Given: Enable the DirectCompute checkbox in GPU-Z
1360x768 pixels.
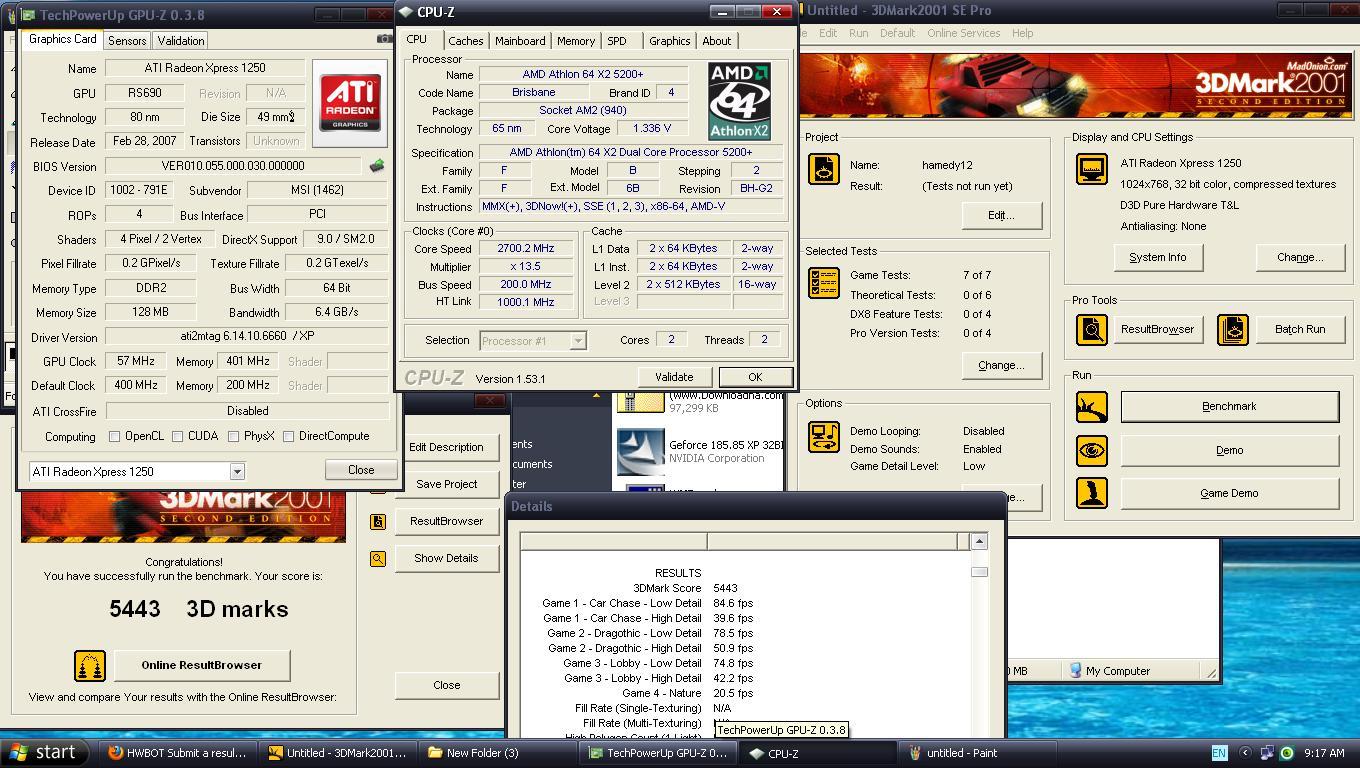Looking at the screenshot, I should click(288, 436).
